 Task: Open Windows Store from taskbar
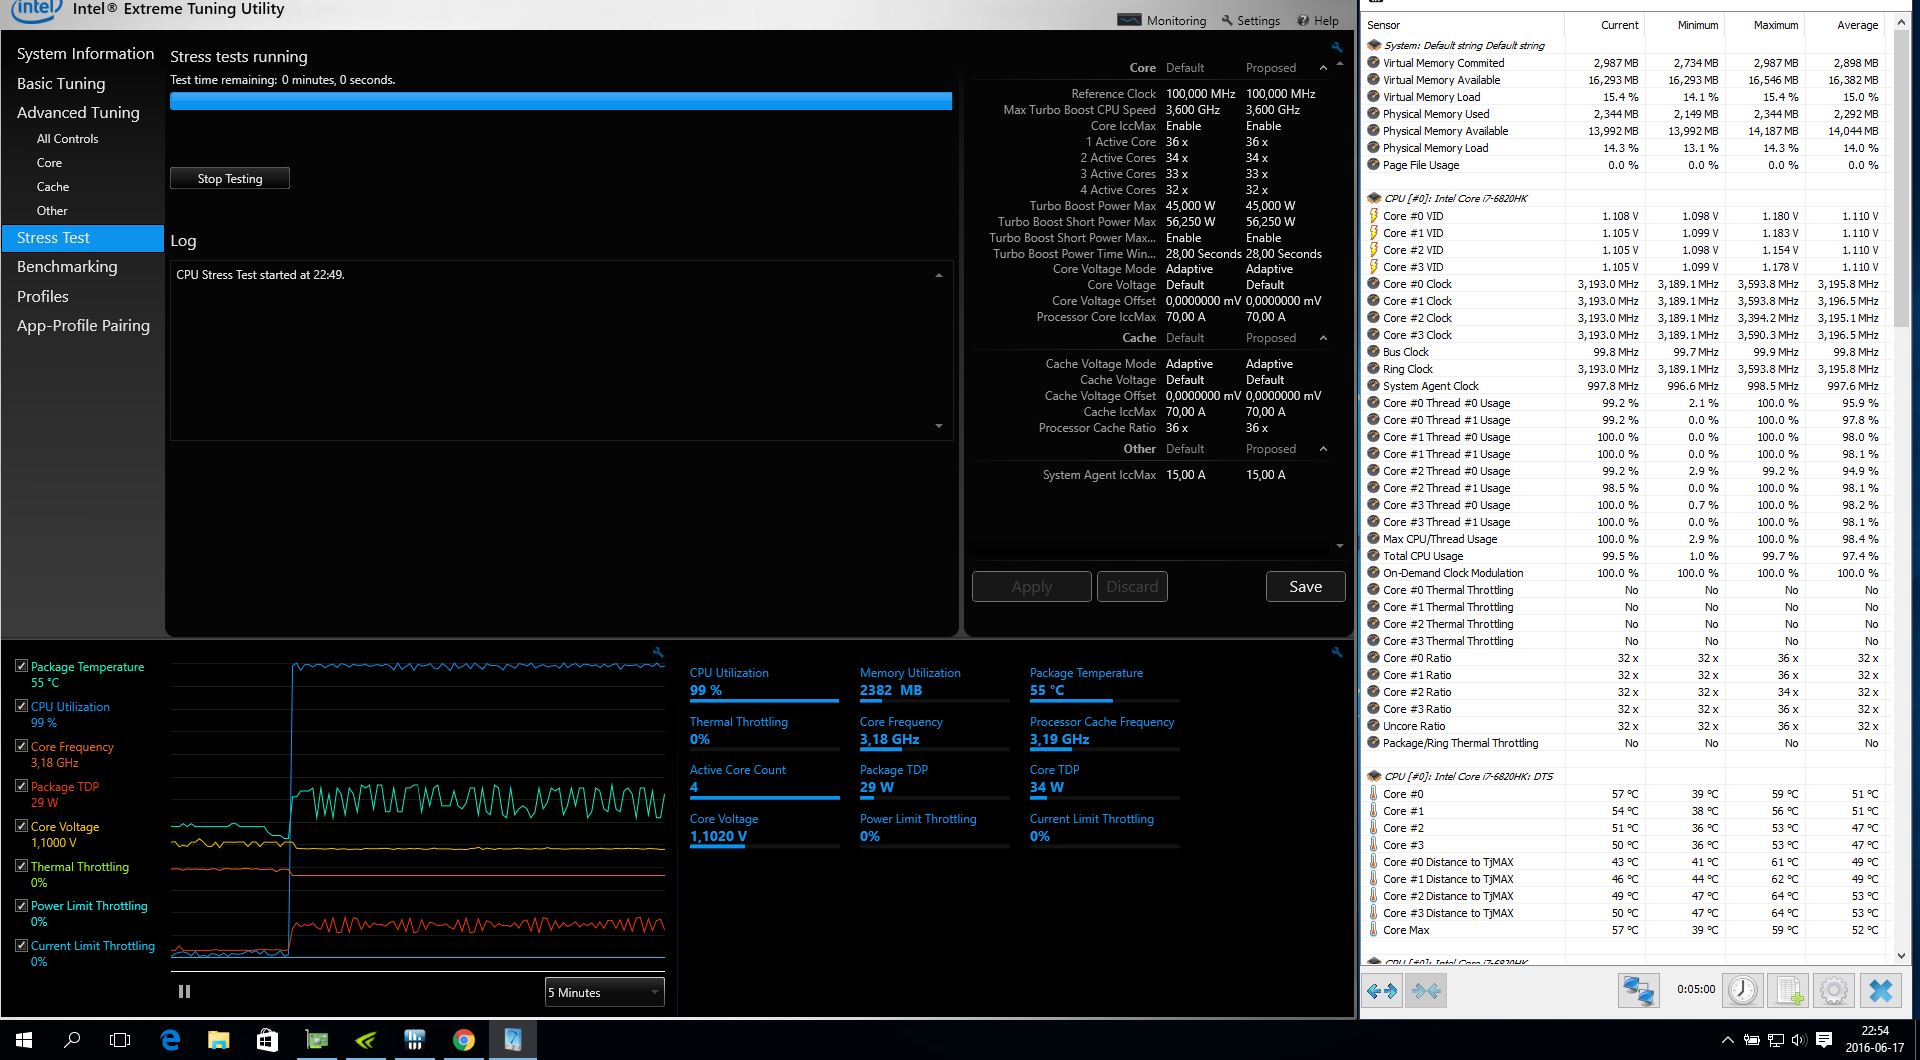point(267,1040)
